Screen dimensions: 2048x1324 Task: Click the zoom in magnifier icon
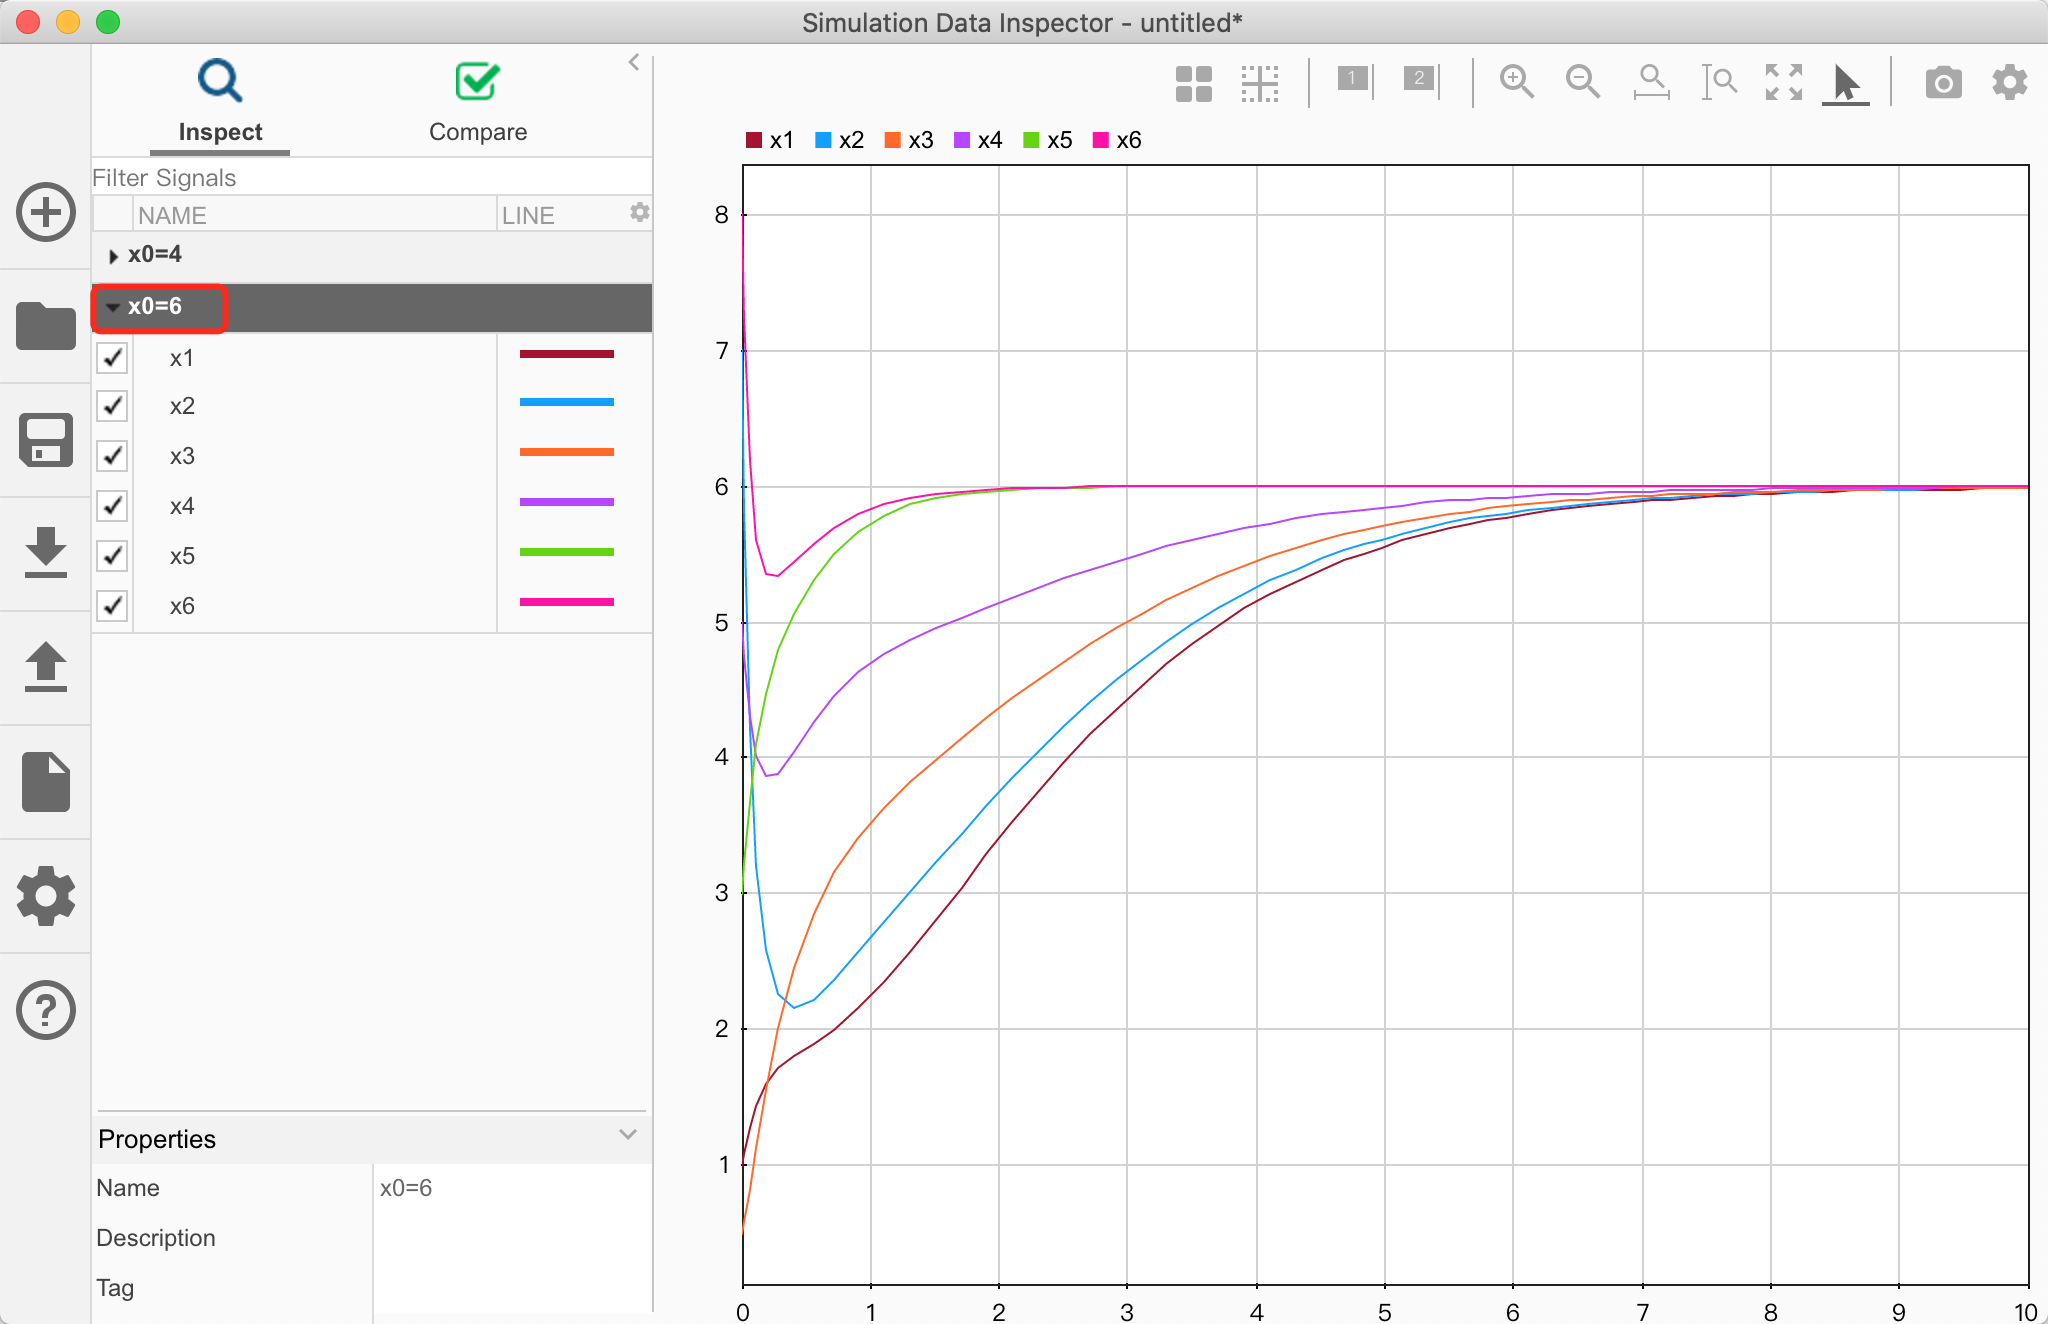coord(1516,82)
